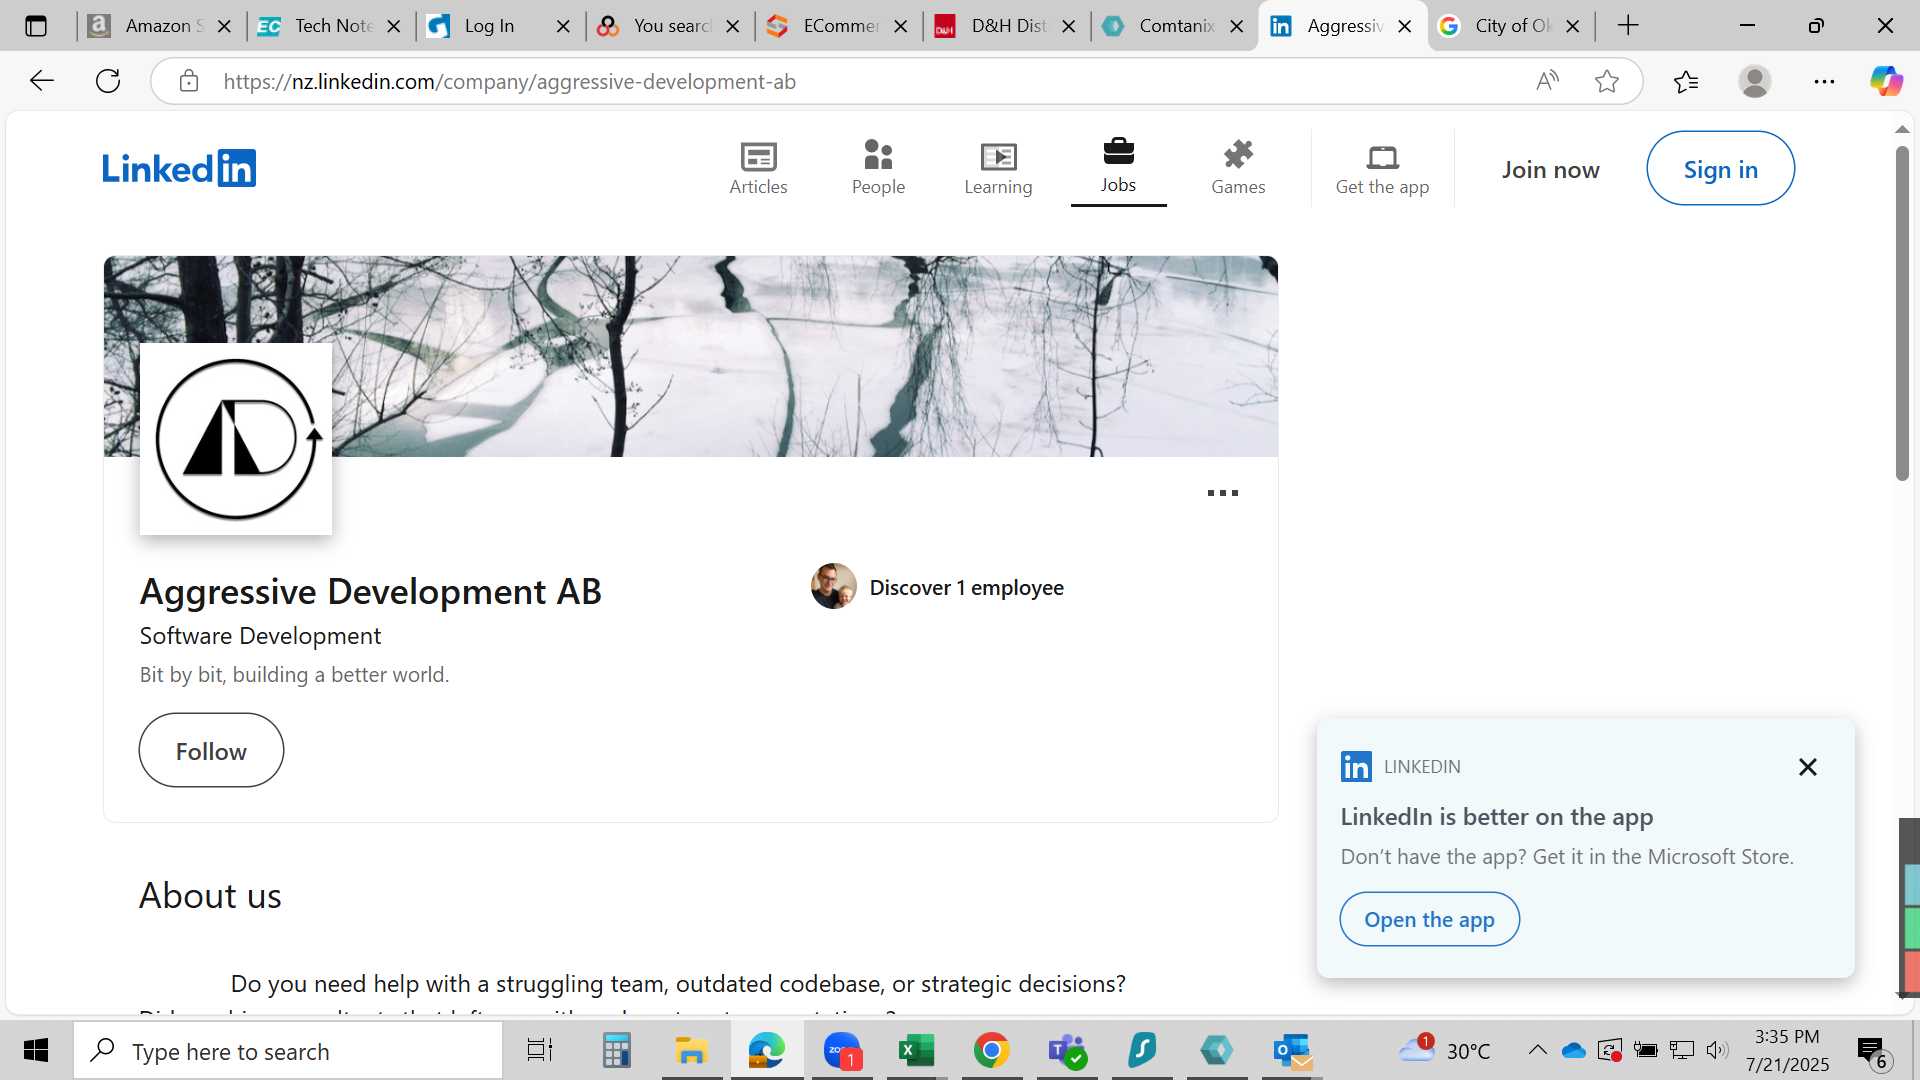Open the weather widget showing 30°C

pyautogui.click(x=1444, y=1050)
